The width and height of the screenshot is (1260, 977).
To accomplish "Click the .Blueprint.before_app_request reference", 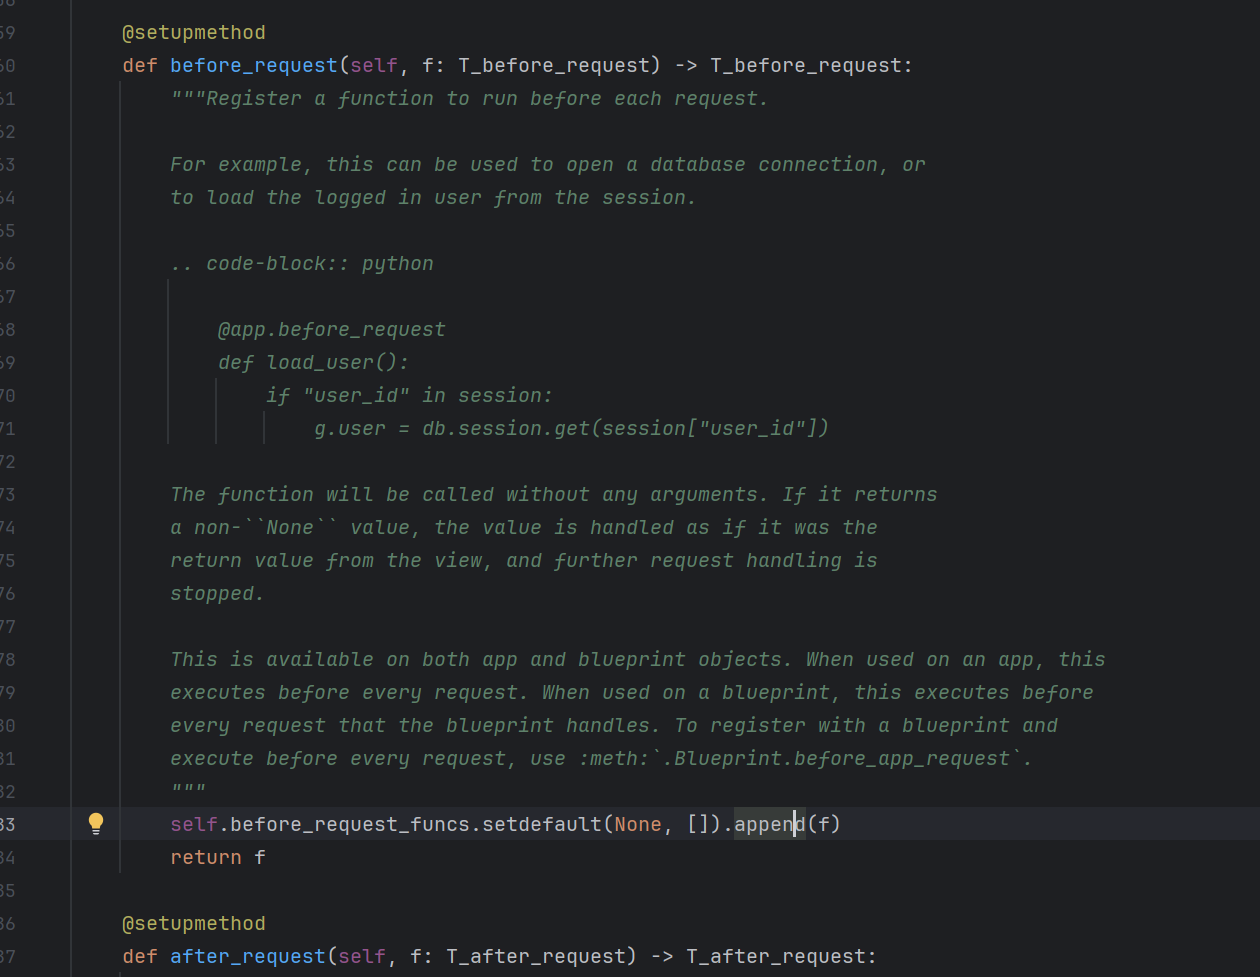I will (x=841, y=759).
